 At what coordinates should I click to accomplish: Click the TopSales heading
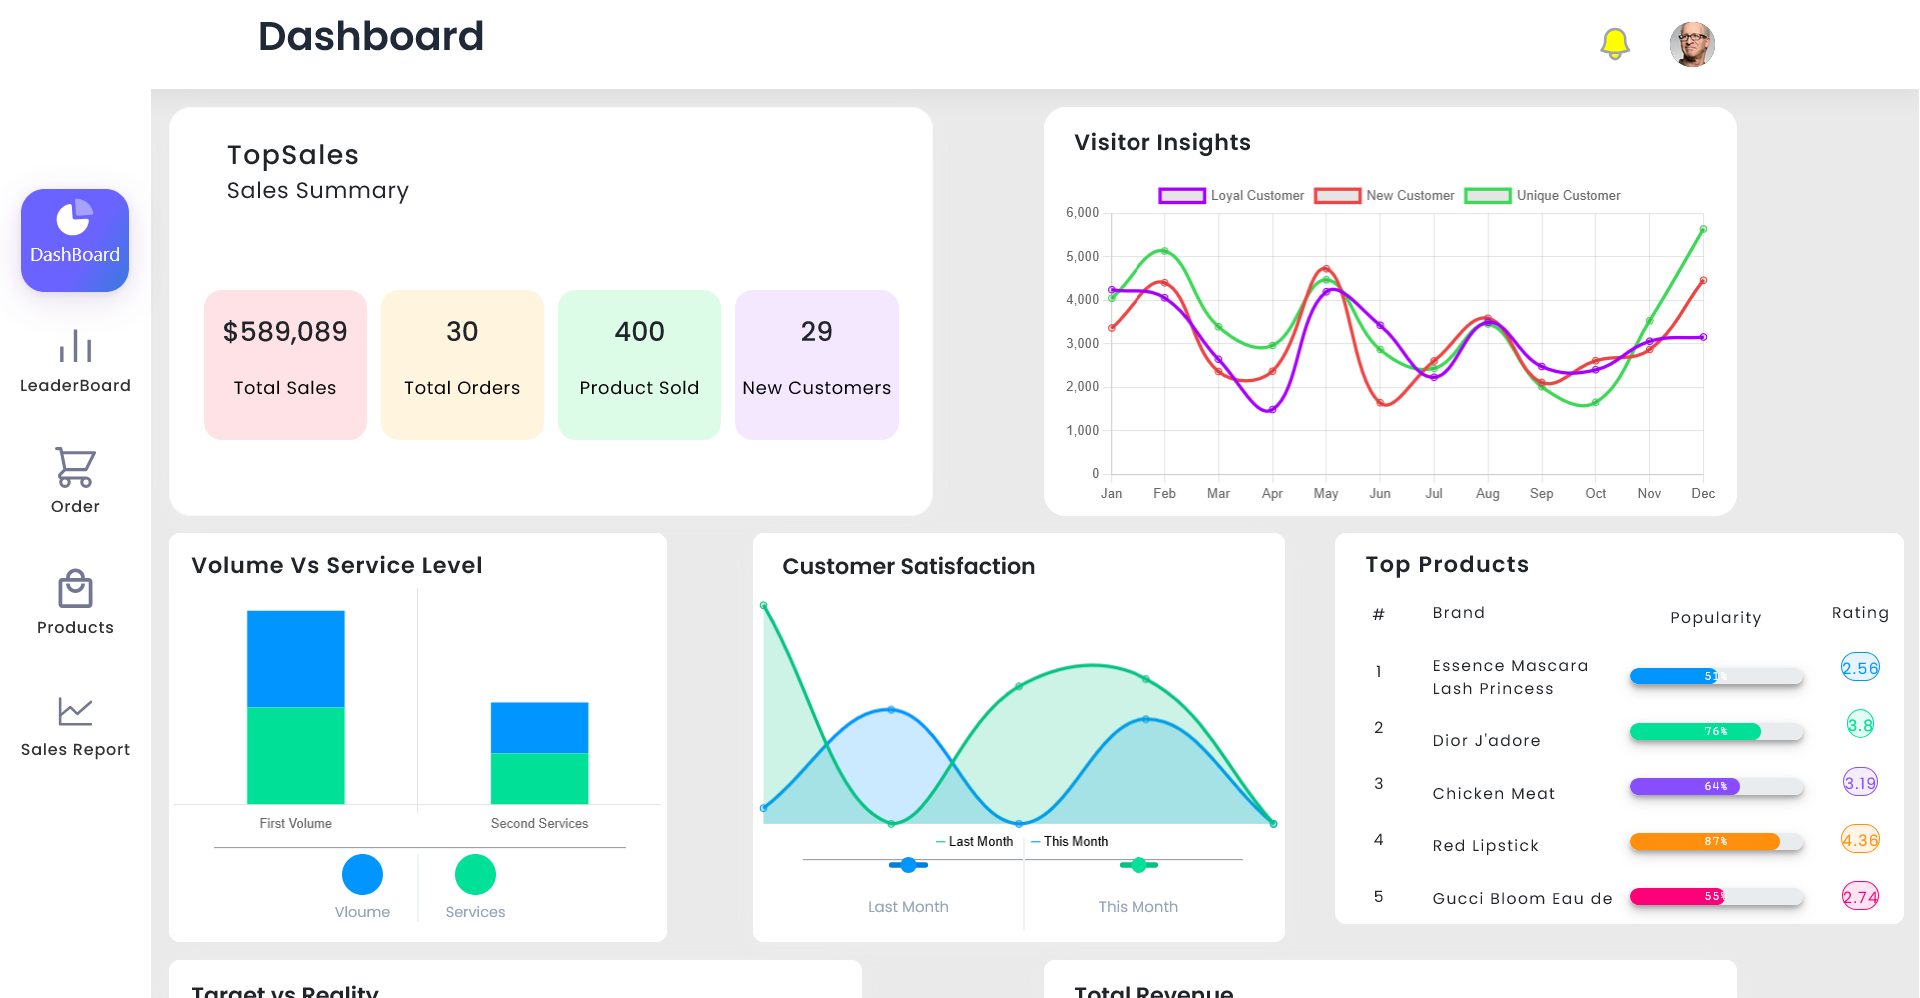click(x=292, y=155)
